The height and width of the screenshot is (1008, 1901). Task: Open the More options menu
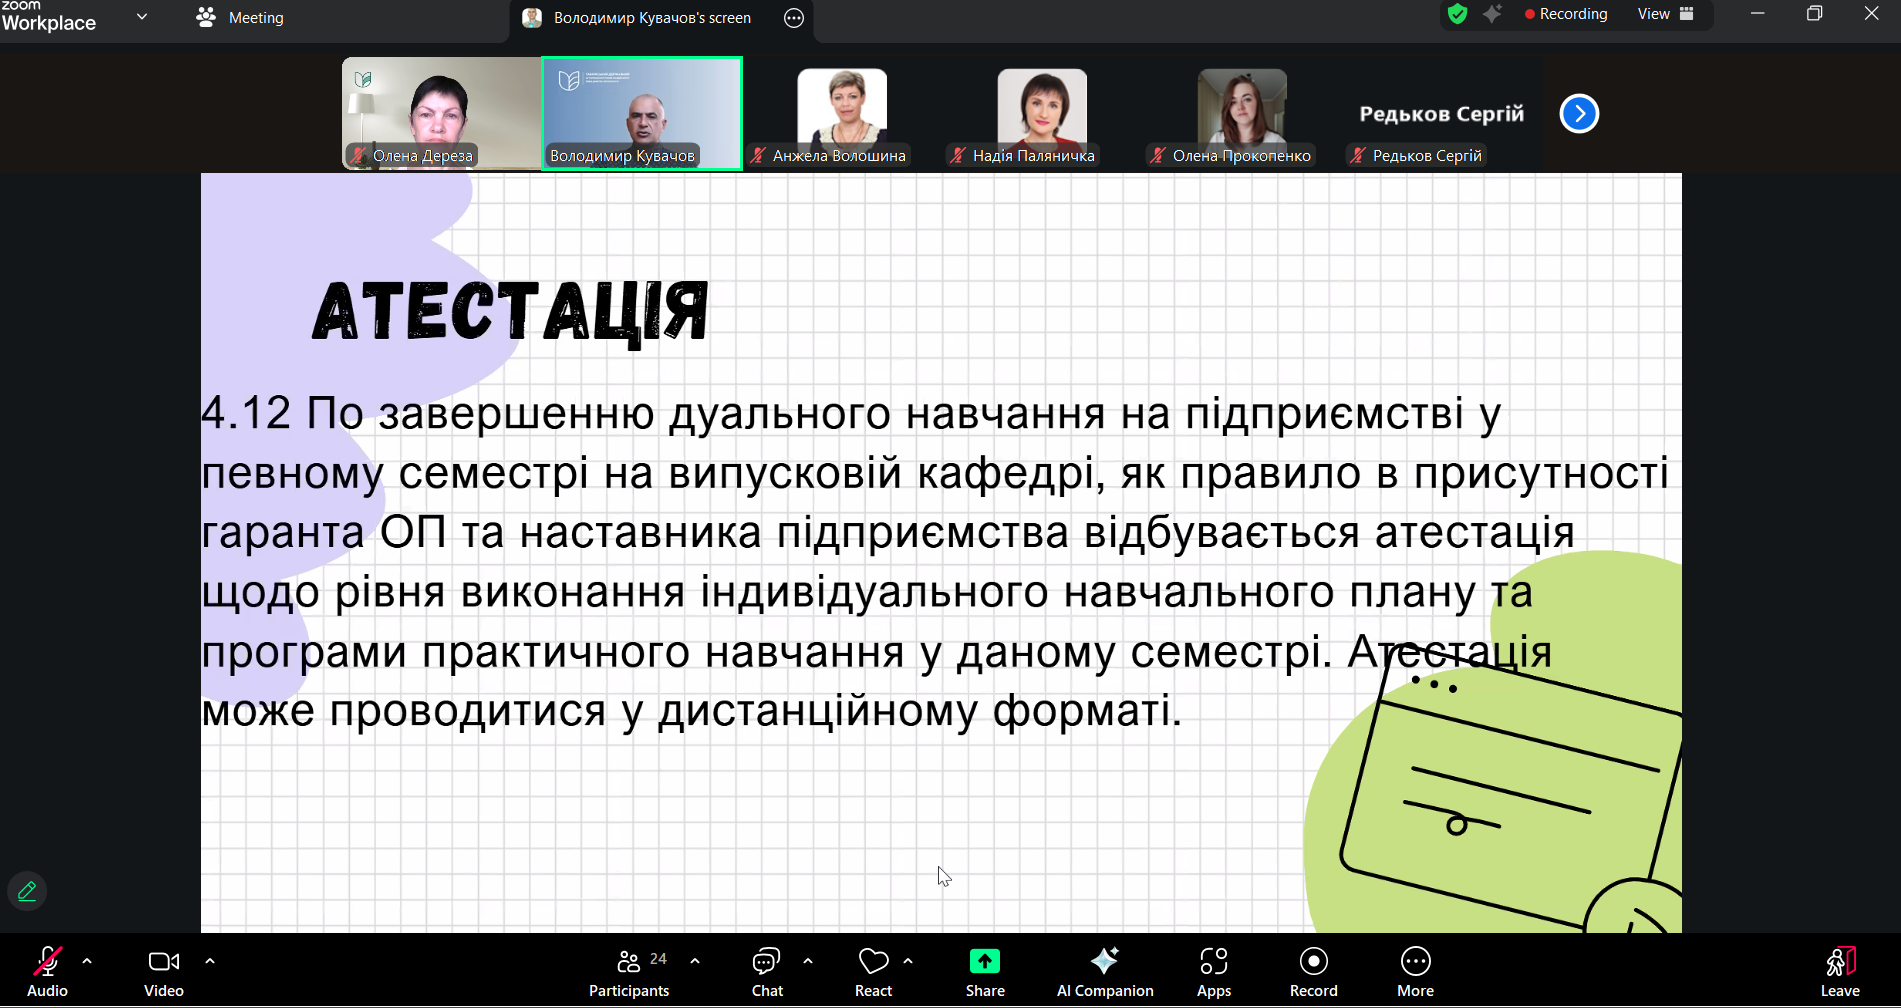(1415, 971)
